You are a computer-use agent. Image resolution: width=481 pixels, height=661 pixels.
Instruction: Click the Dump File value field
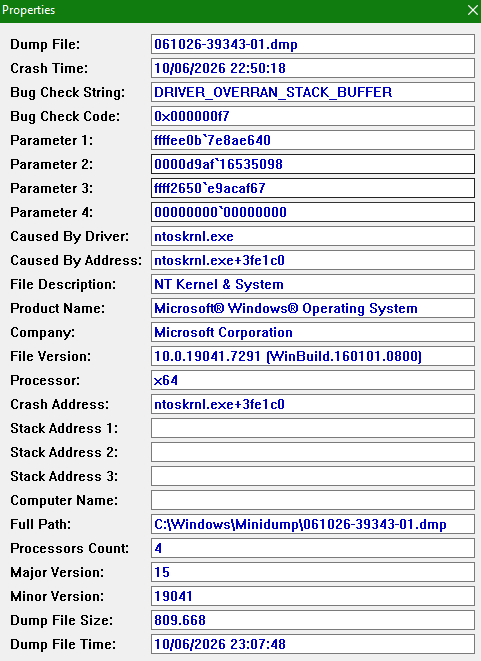tap(313, 44)
